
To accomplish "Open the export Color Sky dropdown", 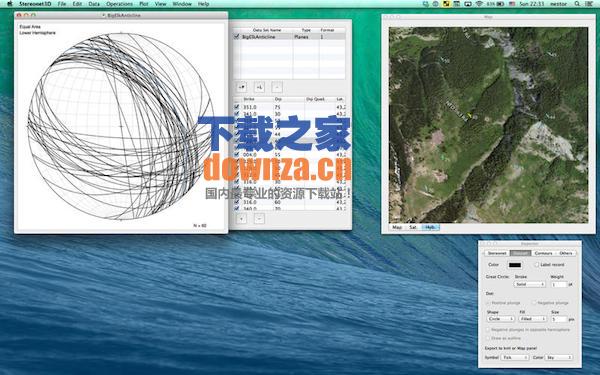I will pos(559,357).
